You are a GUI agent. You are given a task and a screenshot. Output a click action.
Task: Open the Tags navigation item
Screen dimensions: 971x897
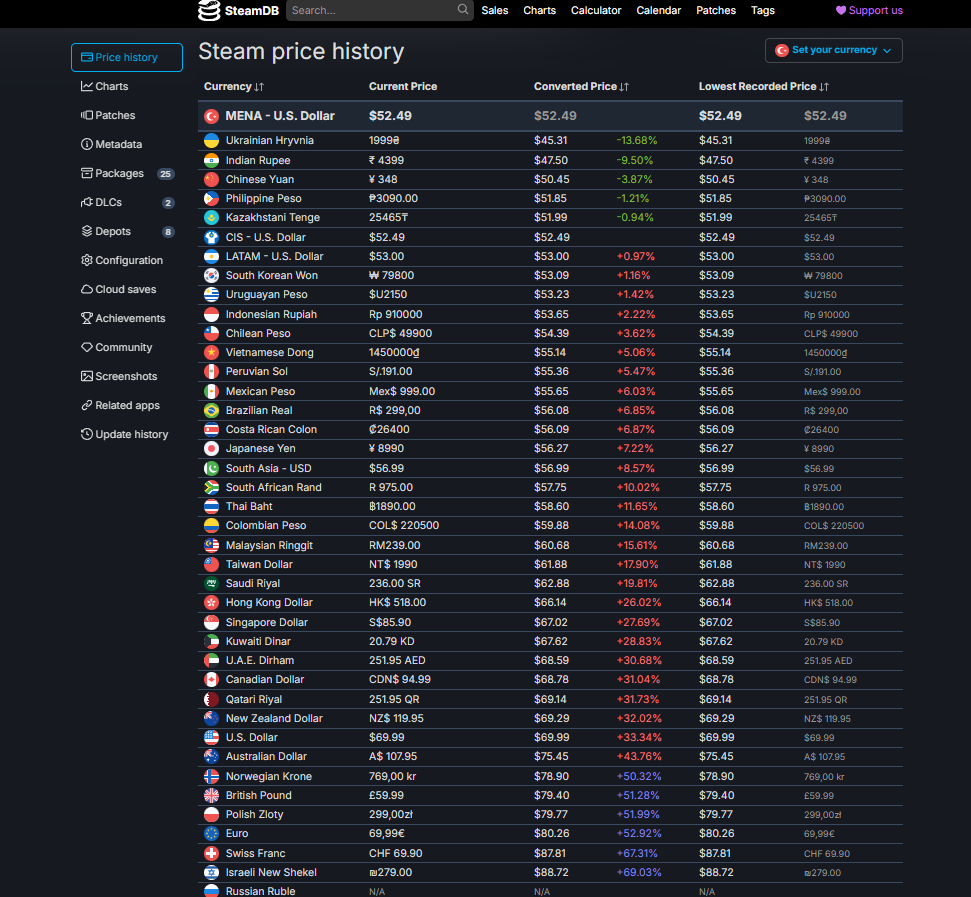pos(762,10)
